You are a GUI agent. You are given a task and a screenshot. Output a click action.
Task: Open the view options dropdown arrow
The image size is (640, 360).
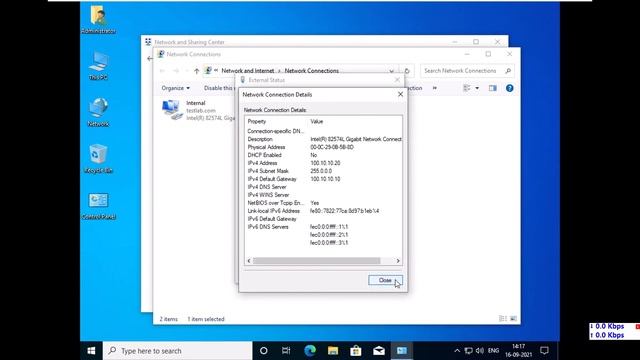[x=477, y=88]
